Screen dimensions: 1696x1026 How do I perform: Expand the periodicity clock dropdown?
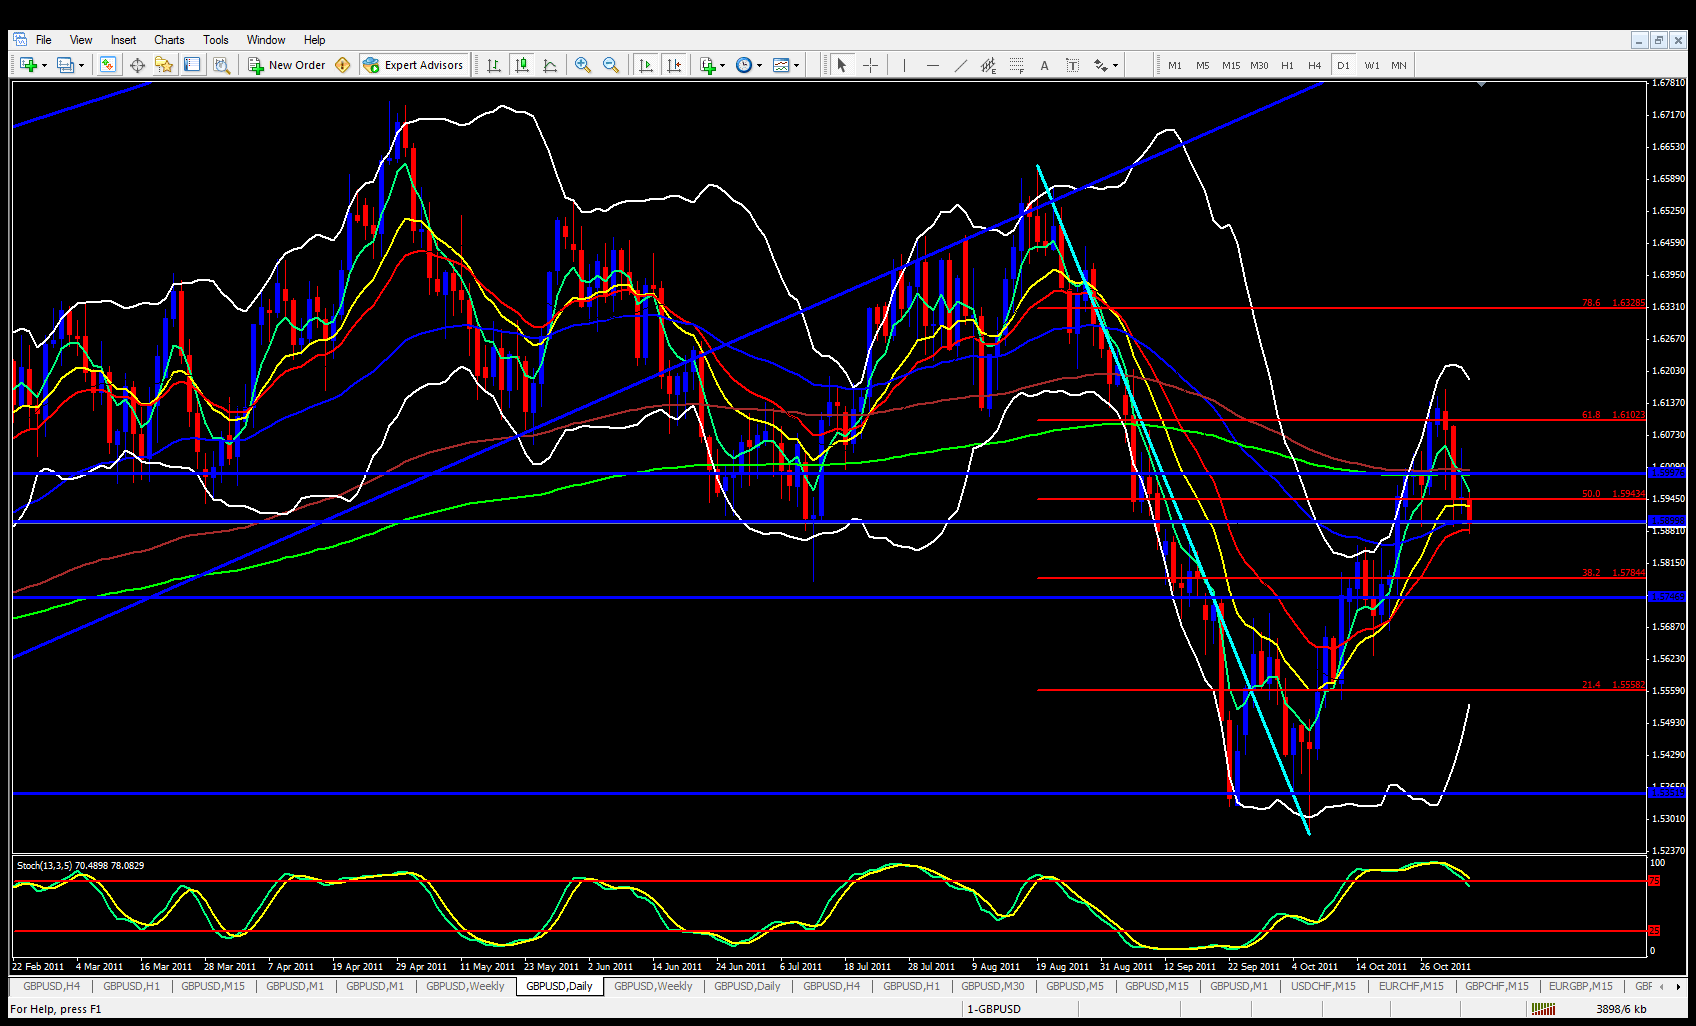759,65
